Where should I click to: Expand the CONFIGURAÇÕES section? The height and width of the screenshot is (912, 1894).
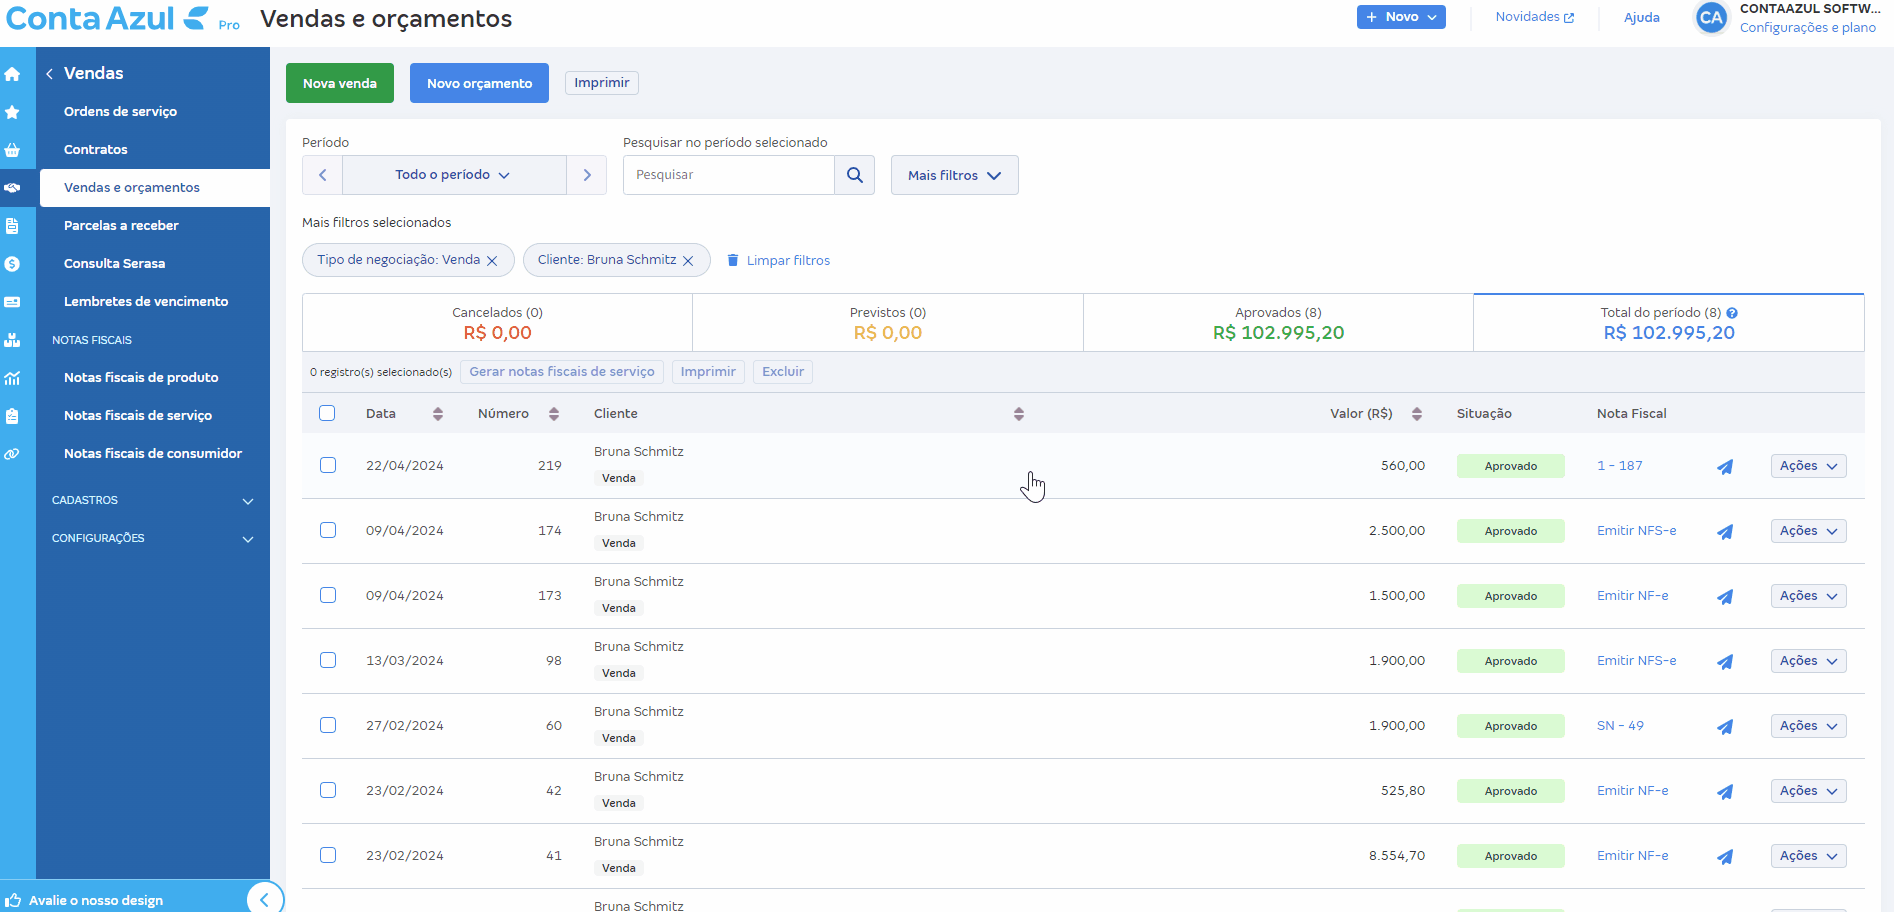pos(153,538)
